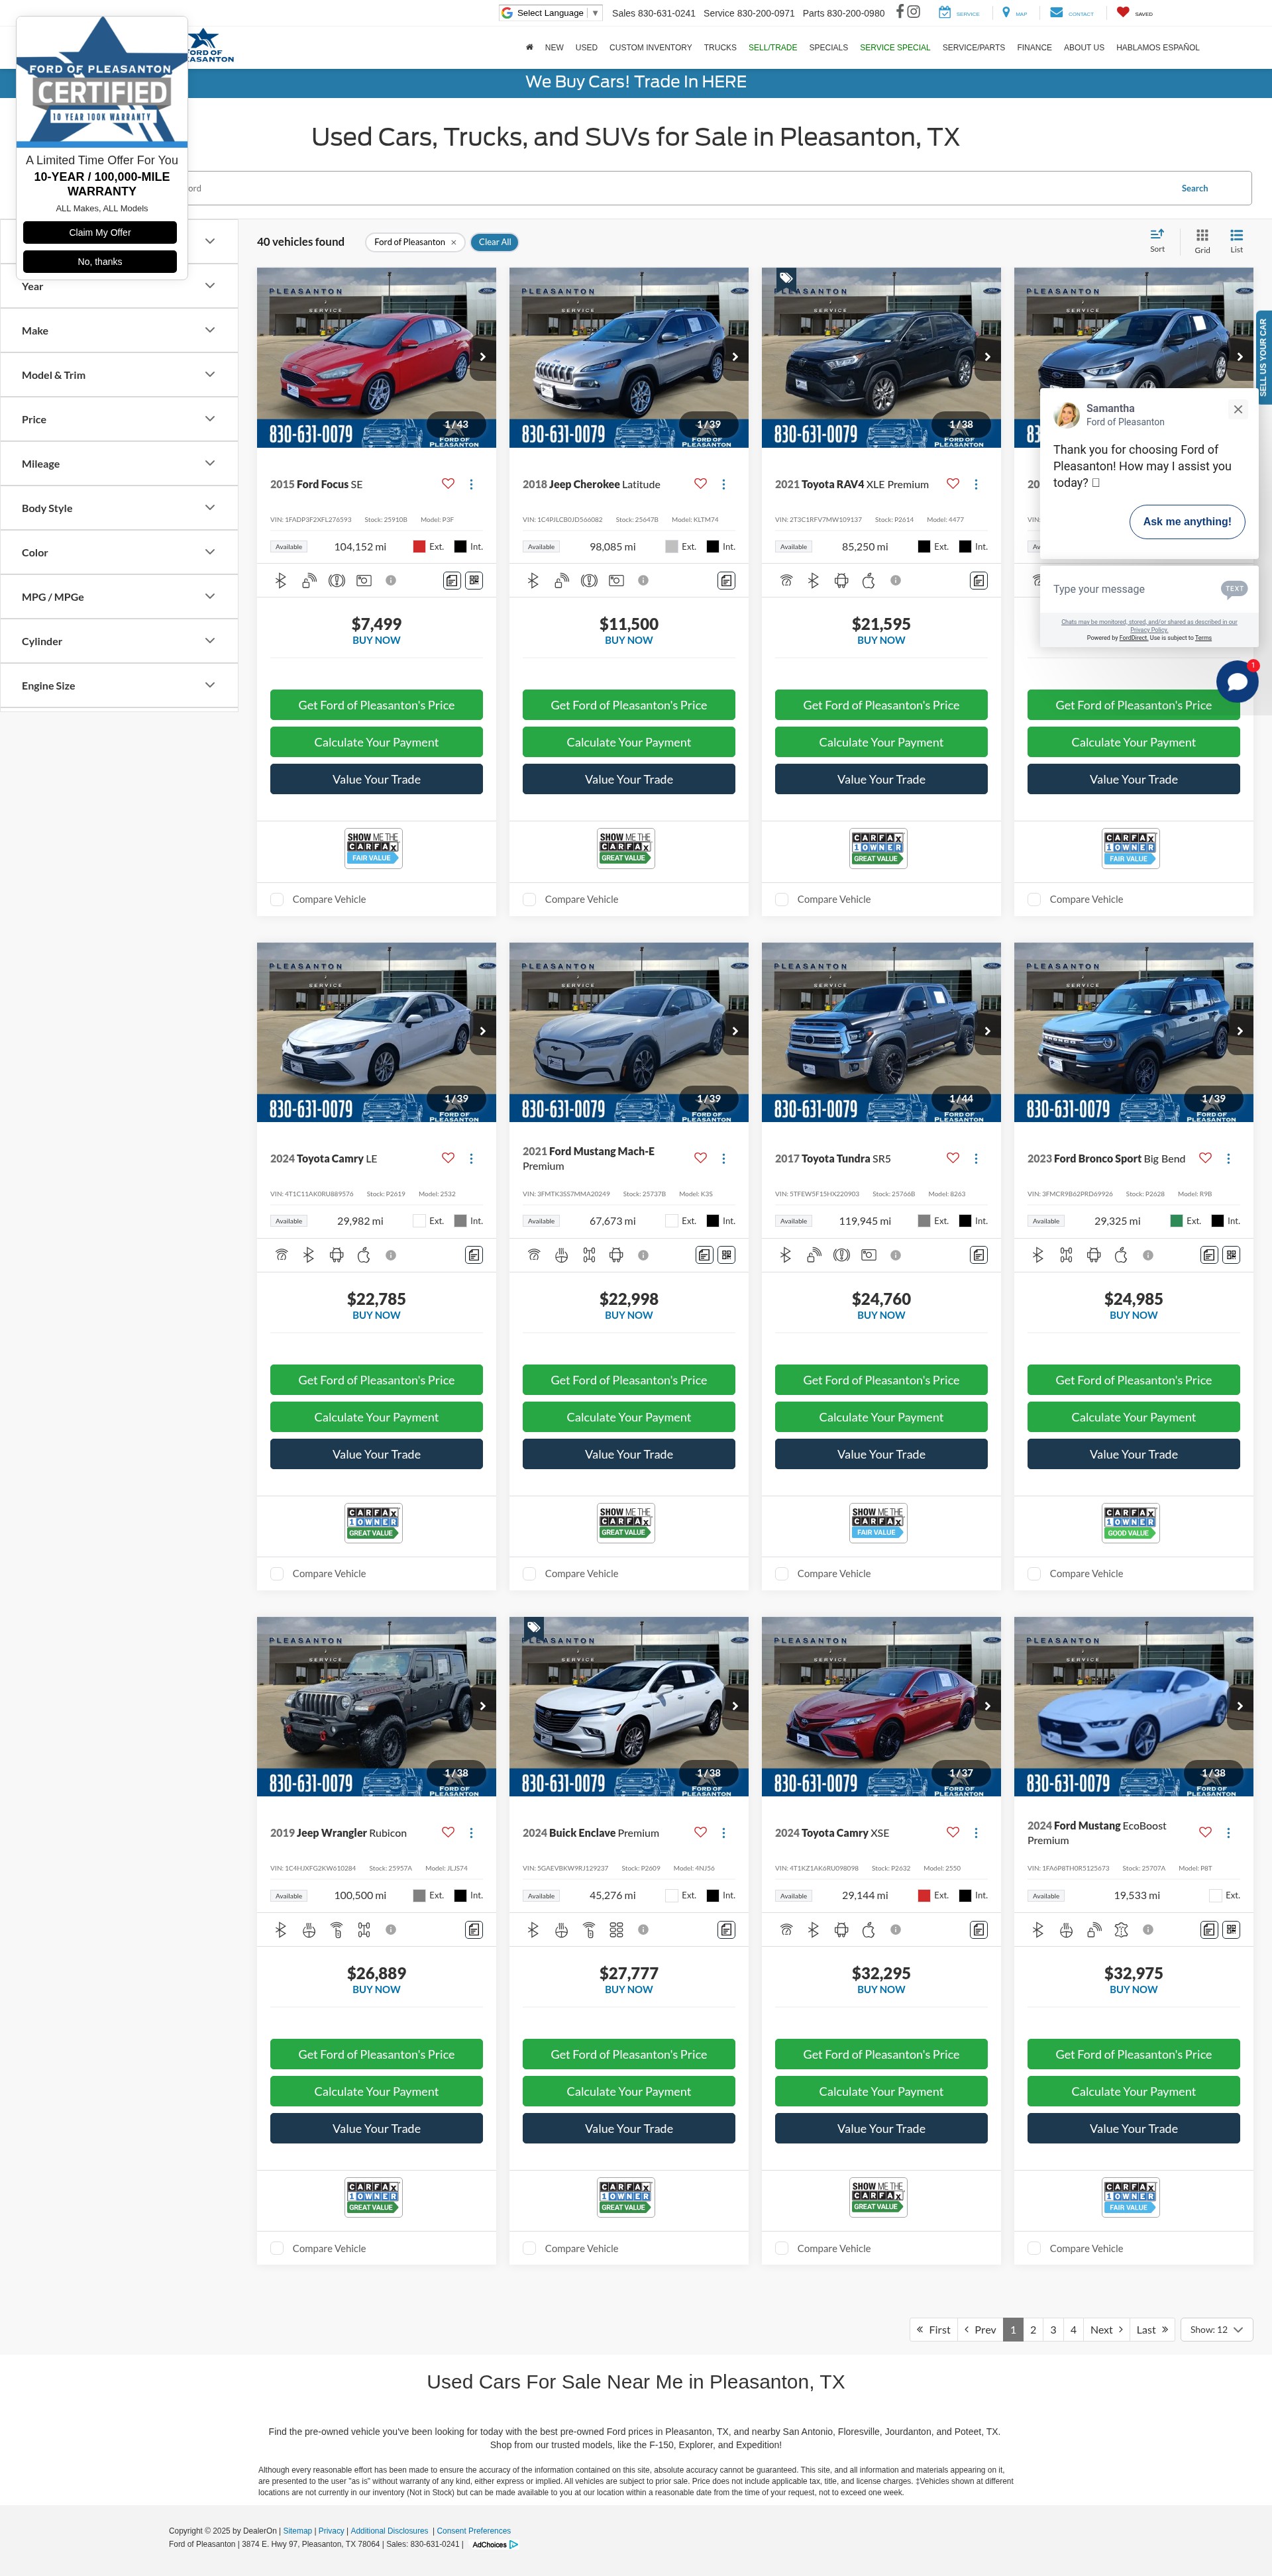Open the USED menu item
Screen dimensions: 1272x2576
click(x=586, y=47)
